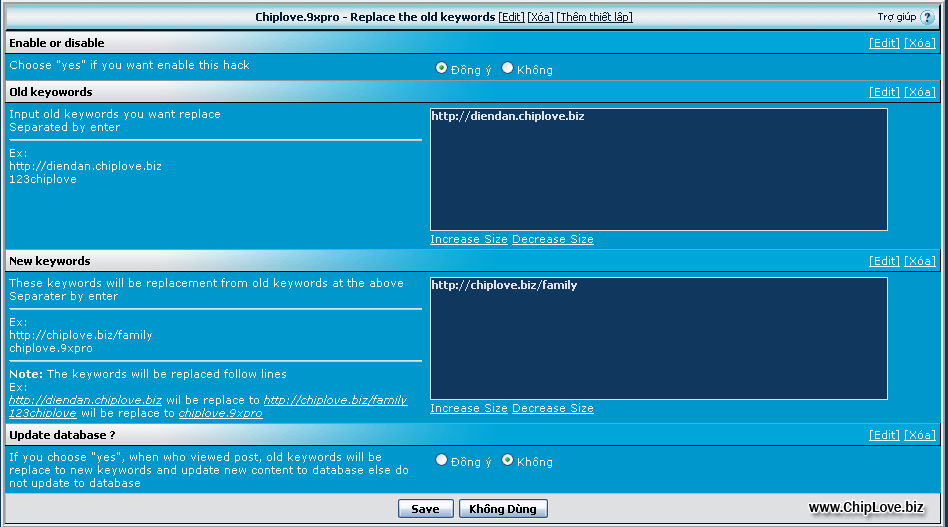Image resolution: width=948 pixels, height=527 pixels.
Task: Focus the New keywords text area
Action: [x=659, y=338]
